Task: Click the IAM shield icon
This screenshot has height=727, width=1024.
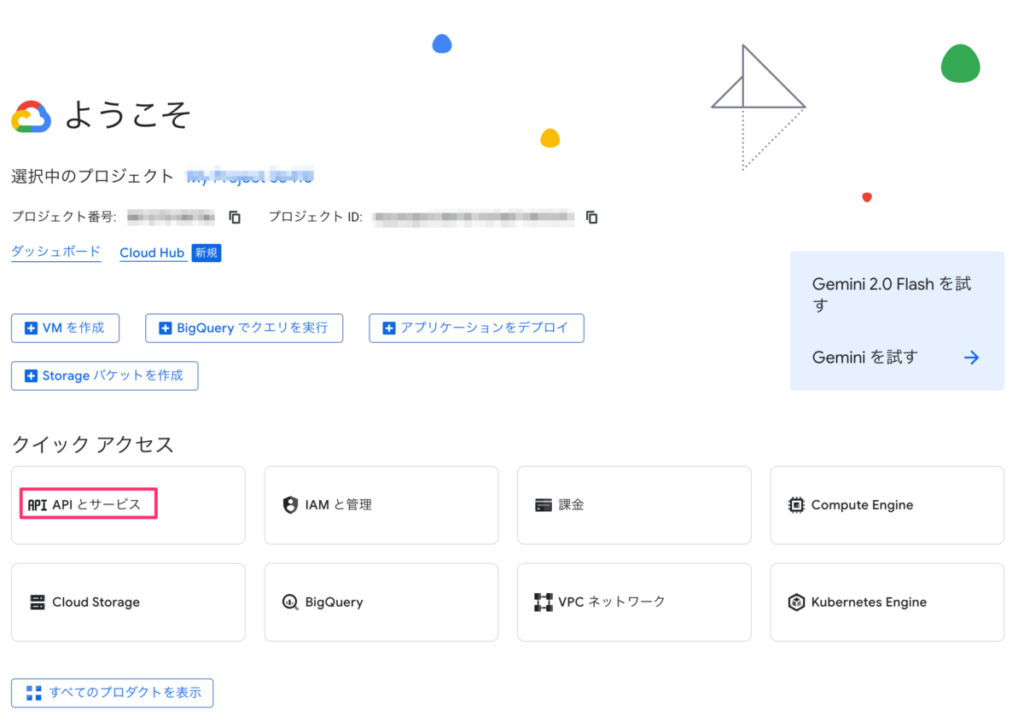Action: [290, 505]
